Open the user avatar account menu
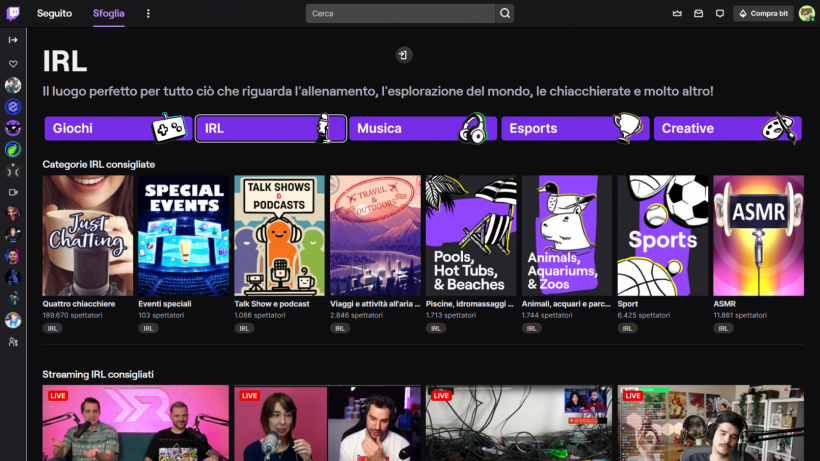 point(806,14)
